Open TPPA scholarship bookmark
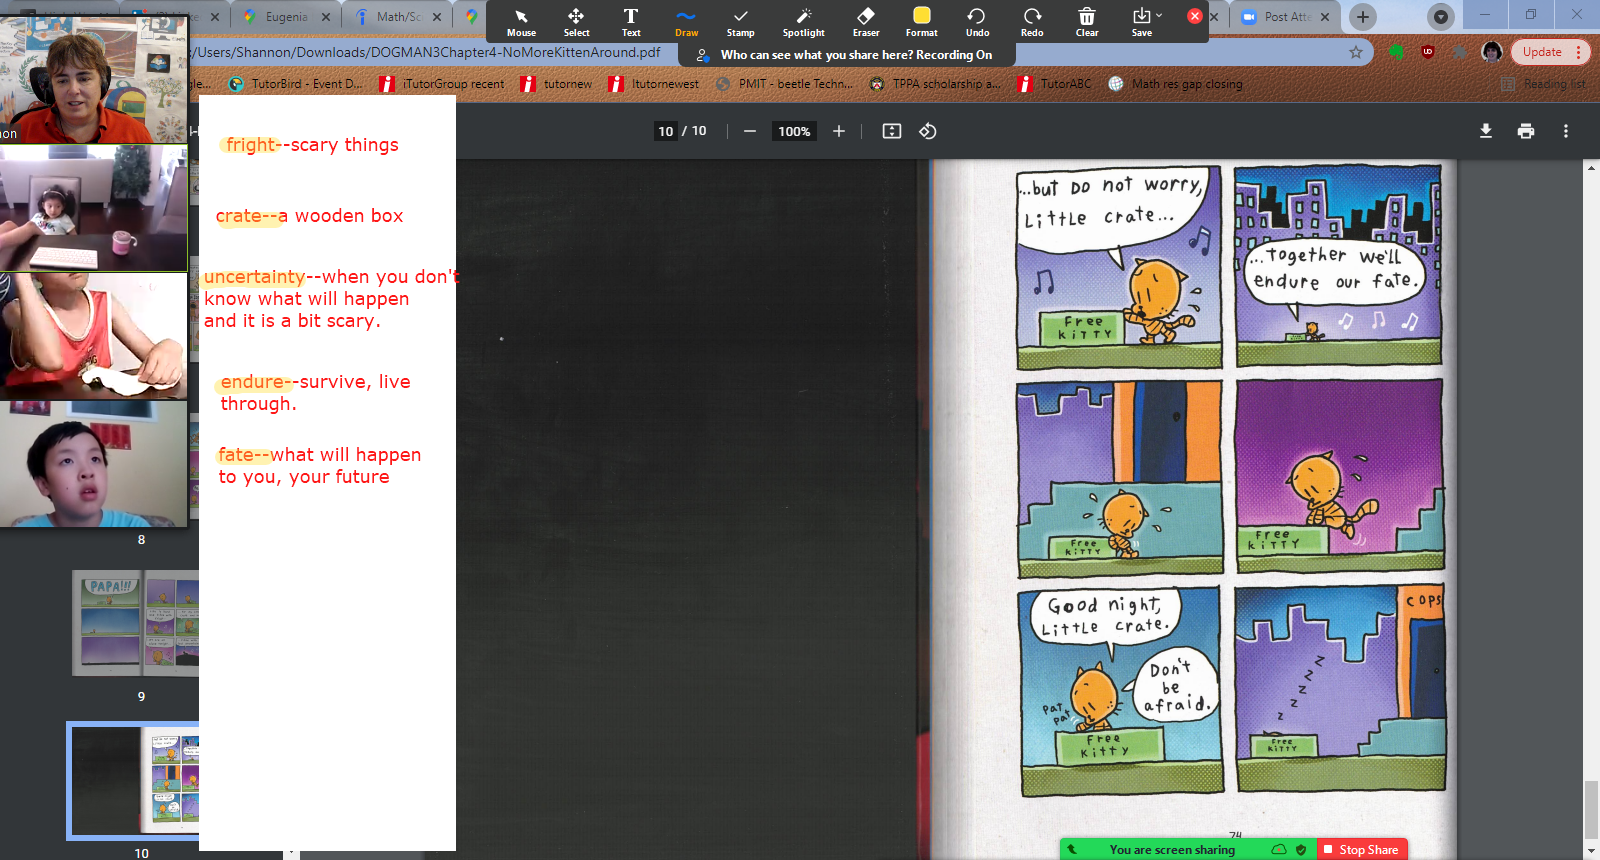The height and width of the screenshot is (860, 1600). (935, 84)
